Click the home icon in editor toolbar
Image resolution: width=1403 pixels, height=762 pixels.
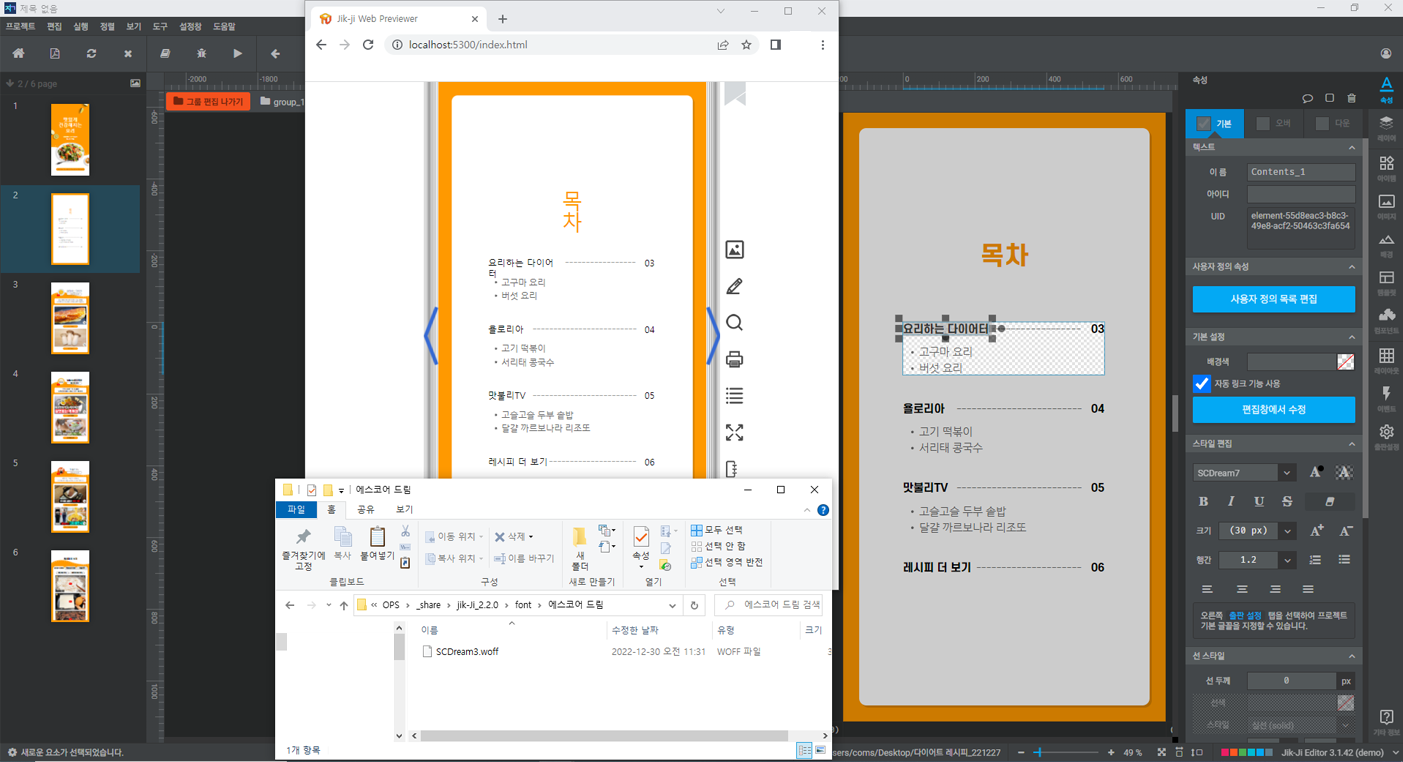20,53
